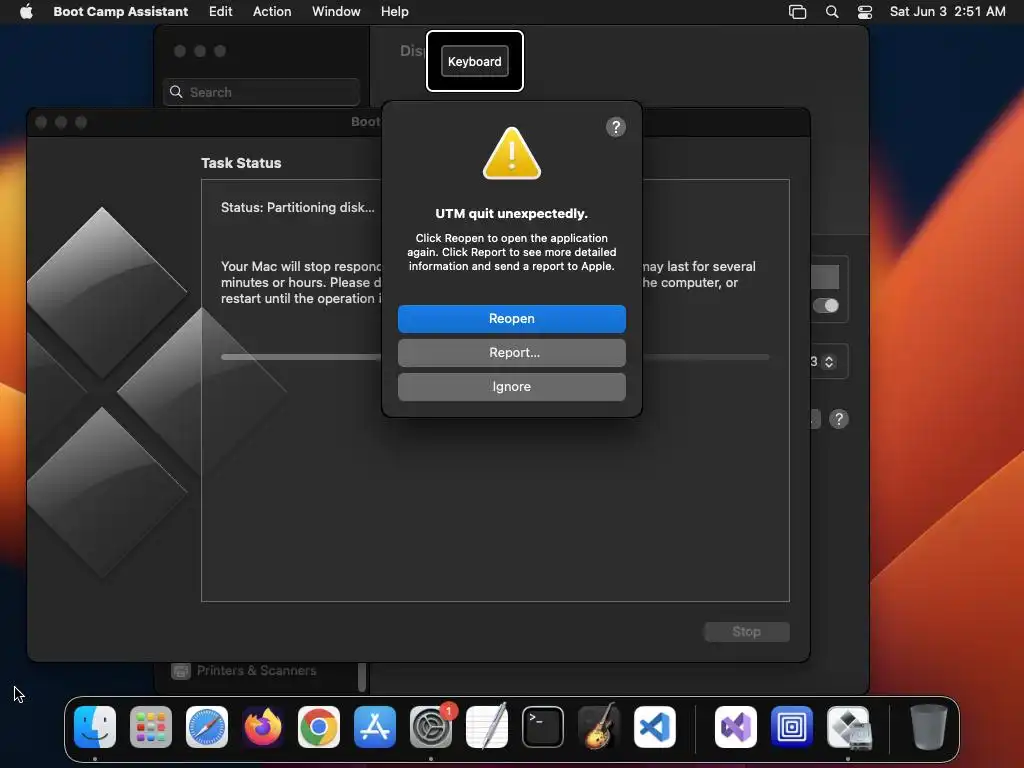
Task: Click the magnifier icon in the Search field
Action: [x=176, y=92]
